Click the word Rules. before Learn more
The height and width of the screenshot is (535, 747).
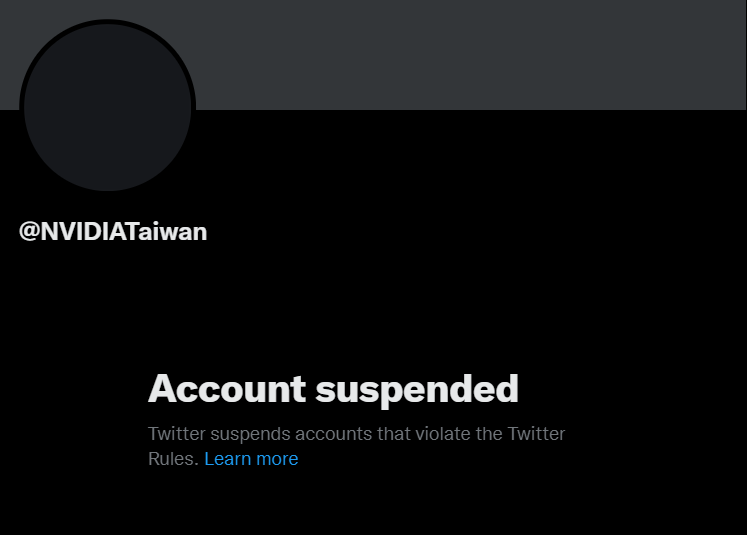(173, 459)
